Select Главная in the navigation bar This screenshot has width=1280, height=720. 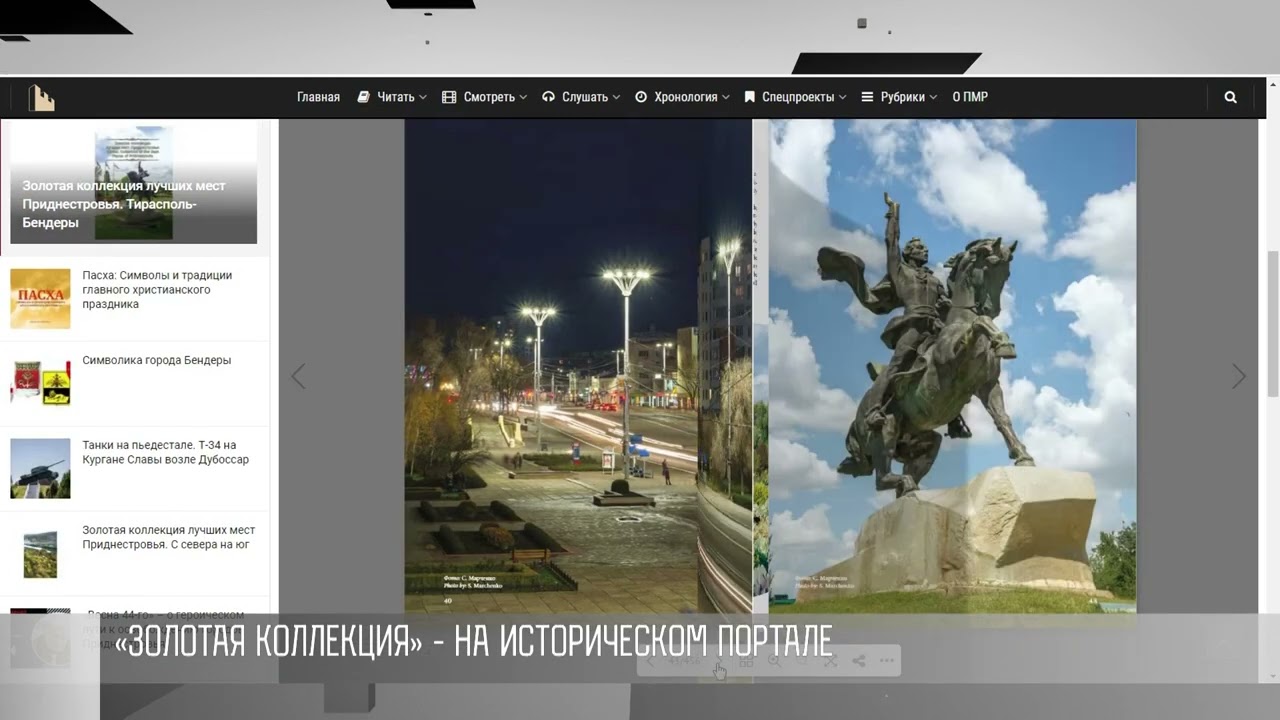click(x=317, y=96)
